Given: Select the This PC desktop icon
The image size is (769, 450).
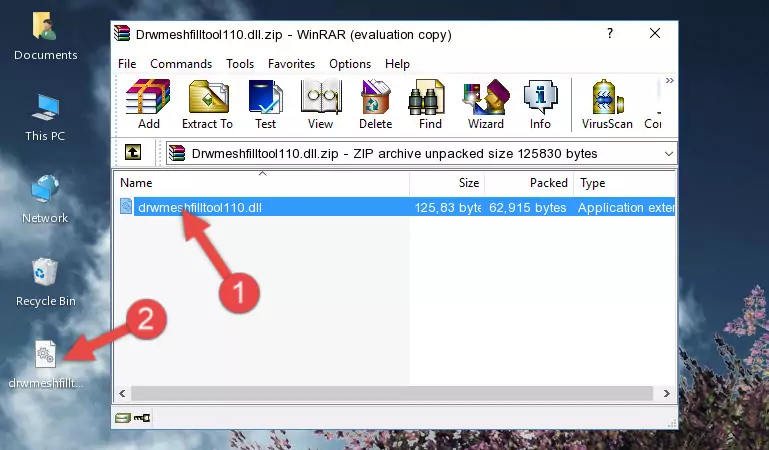Looking at the screenshot, I should (45, 118).
